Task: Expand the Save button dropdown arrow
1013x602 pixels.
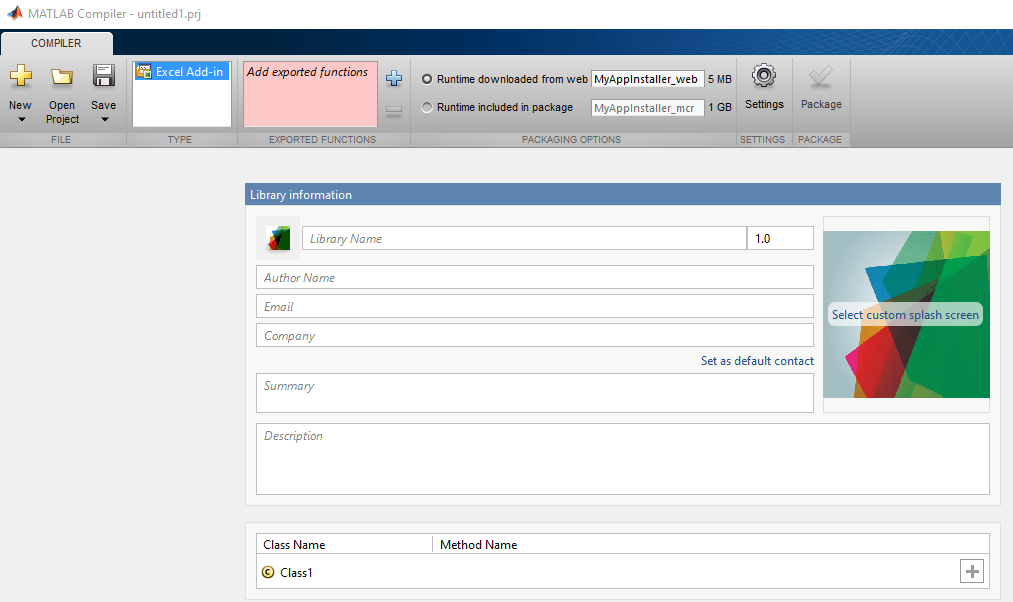Action: pyautogui.click(x=103, y=118)
